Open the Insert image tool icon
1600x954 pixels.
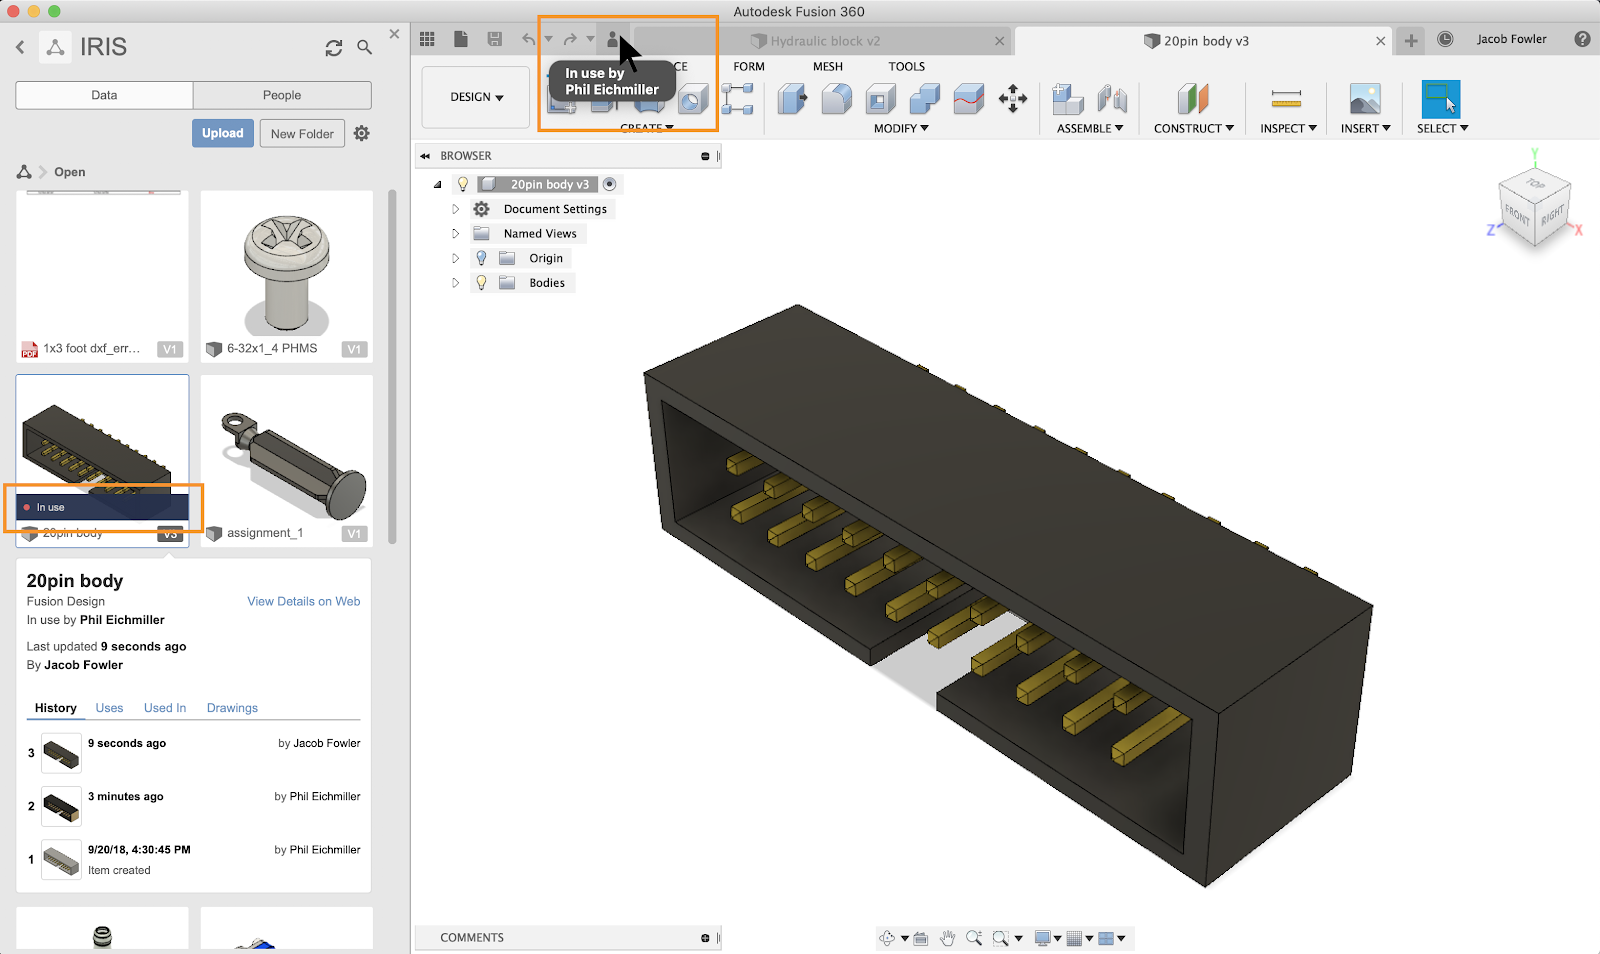(1364, 99)
